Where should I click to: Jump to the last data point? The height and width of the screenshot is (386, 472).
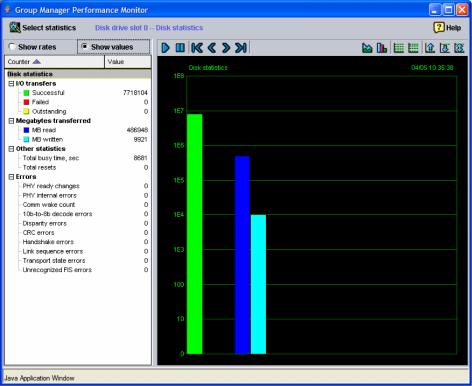pyautogui.click(x=241, y=48)
